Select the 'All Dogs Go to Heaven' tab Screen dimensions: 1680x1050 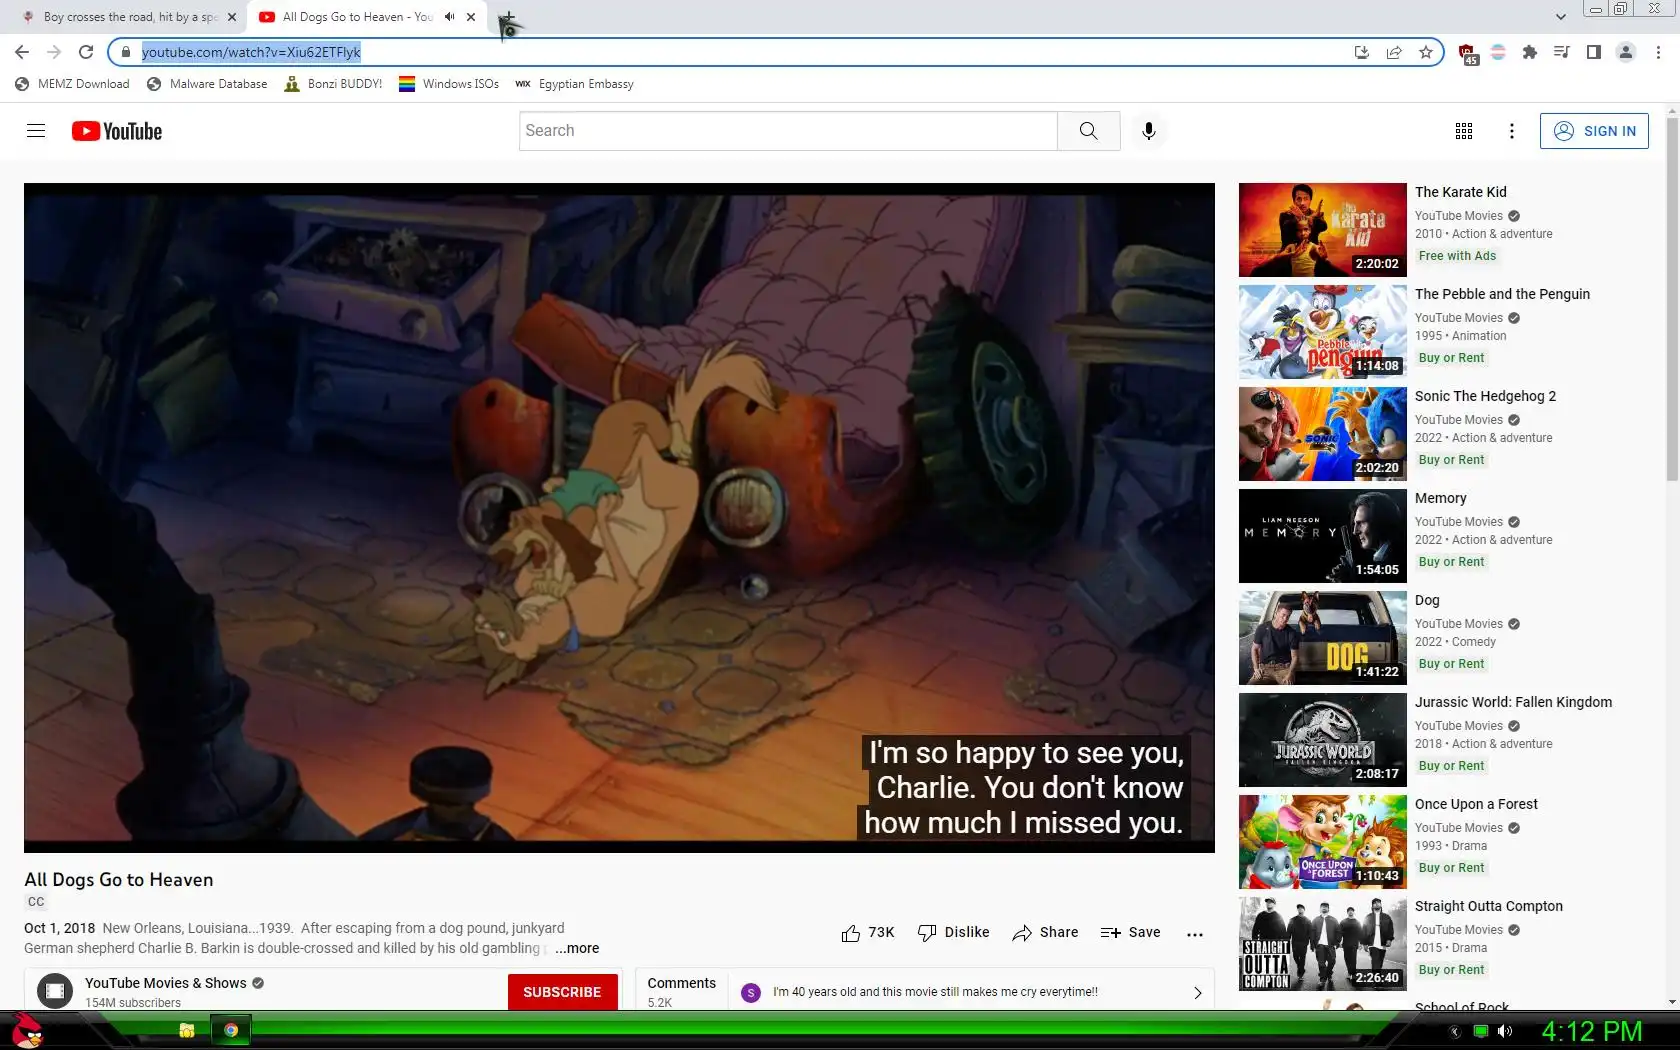pyautogui.click(x=357, y=17)
